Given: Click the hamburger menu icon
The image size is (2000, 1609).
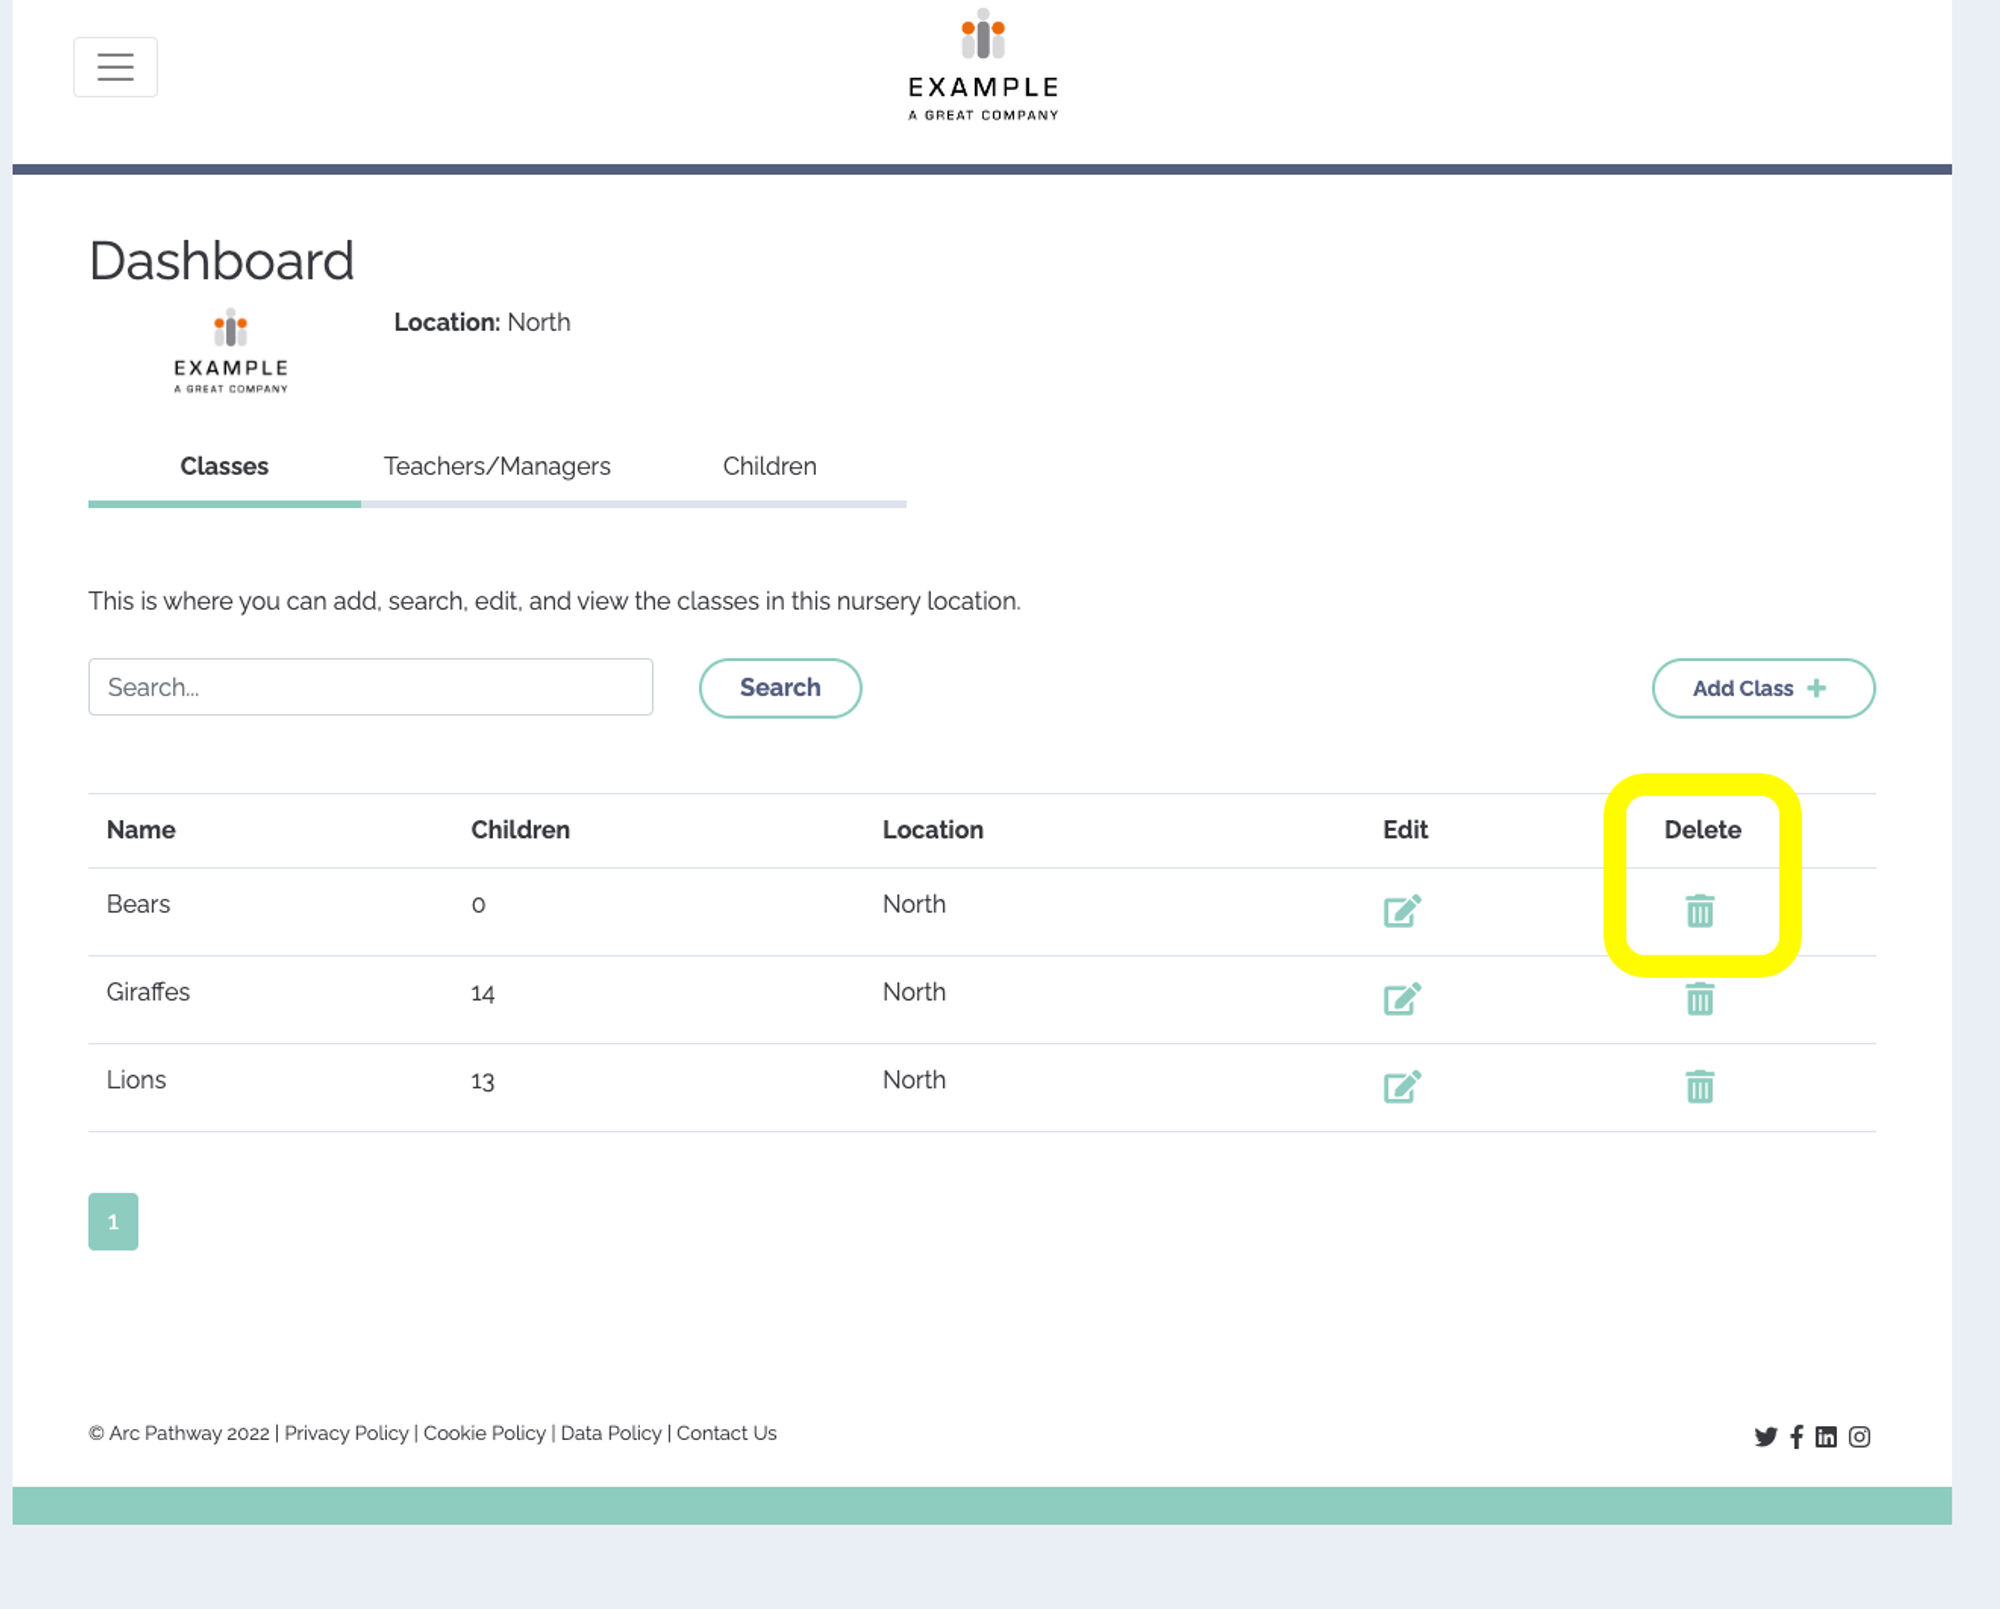Looking at the screenshot, I should (x=115, y=66).
